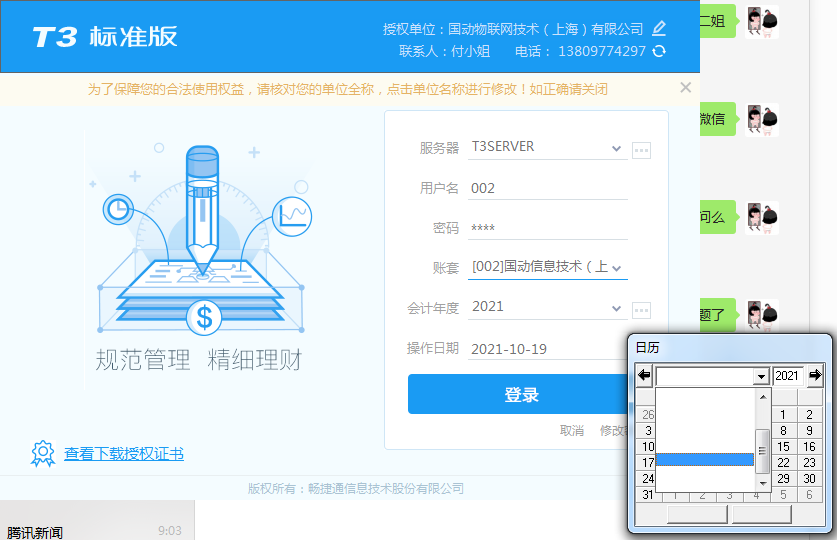This screenshot has height=540, width=837.
Task: Click the edit pencil icon beside 授权单位
Action: 659,28
